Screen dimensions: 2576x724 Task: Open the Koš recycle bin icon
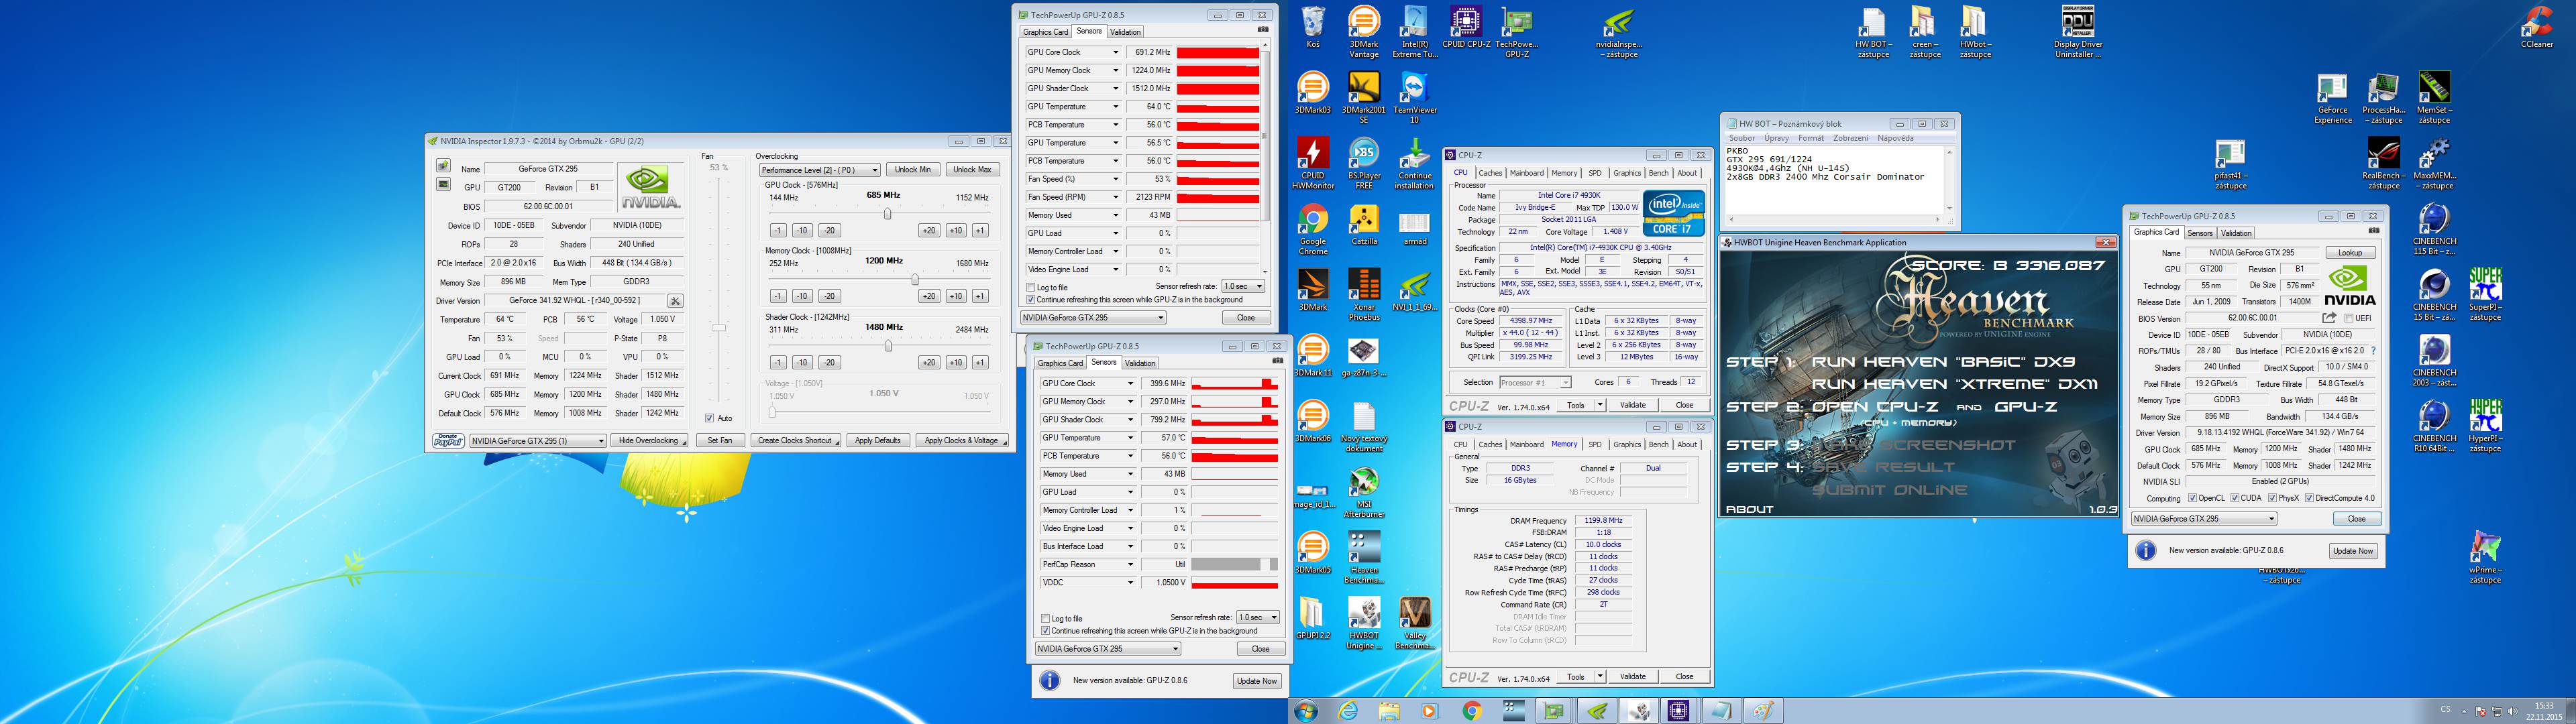coord(1312,27)
